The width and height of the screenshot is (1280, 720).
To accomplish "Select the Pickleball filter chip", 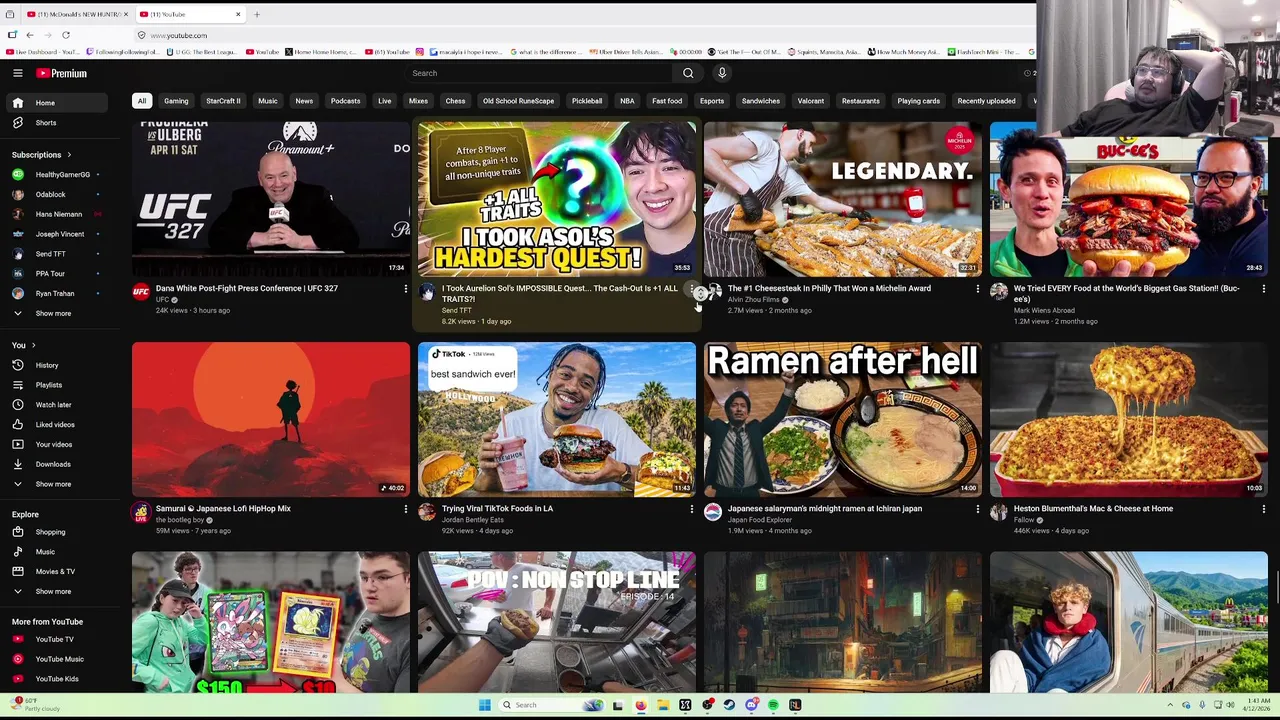I will (x=587, y=101).
